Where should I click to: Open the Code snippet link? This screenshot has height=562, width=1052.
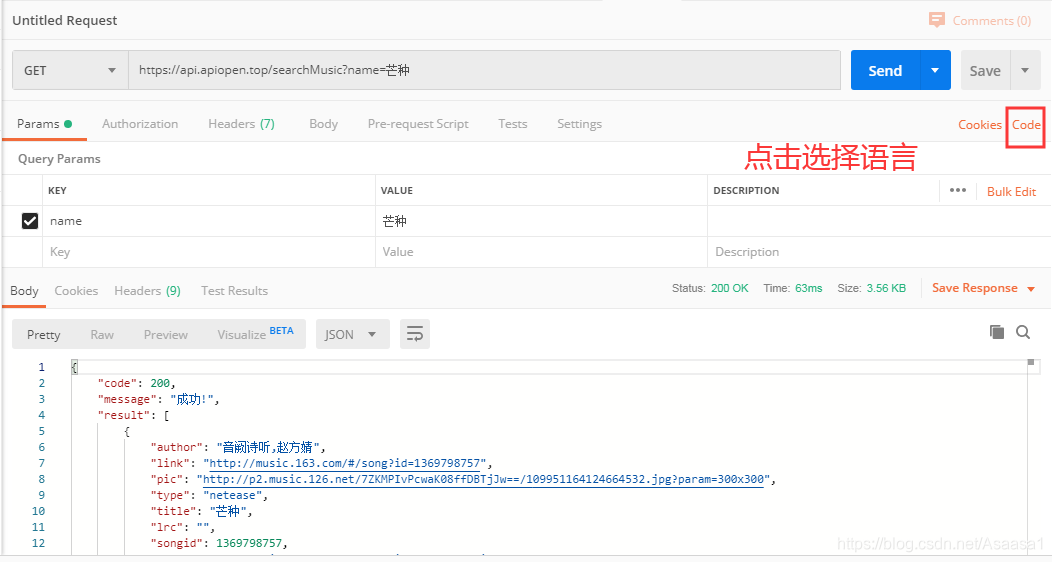click(x=1027, y=125)
